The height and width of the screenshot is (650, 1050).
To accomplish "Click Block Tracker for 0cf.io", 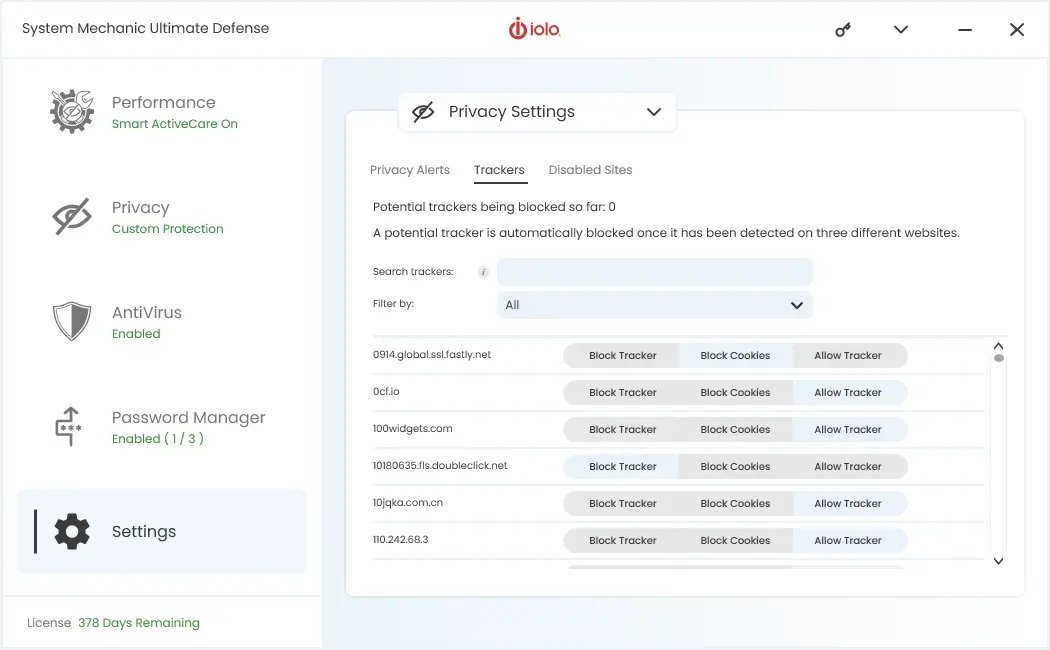I will tap(622, 393).
